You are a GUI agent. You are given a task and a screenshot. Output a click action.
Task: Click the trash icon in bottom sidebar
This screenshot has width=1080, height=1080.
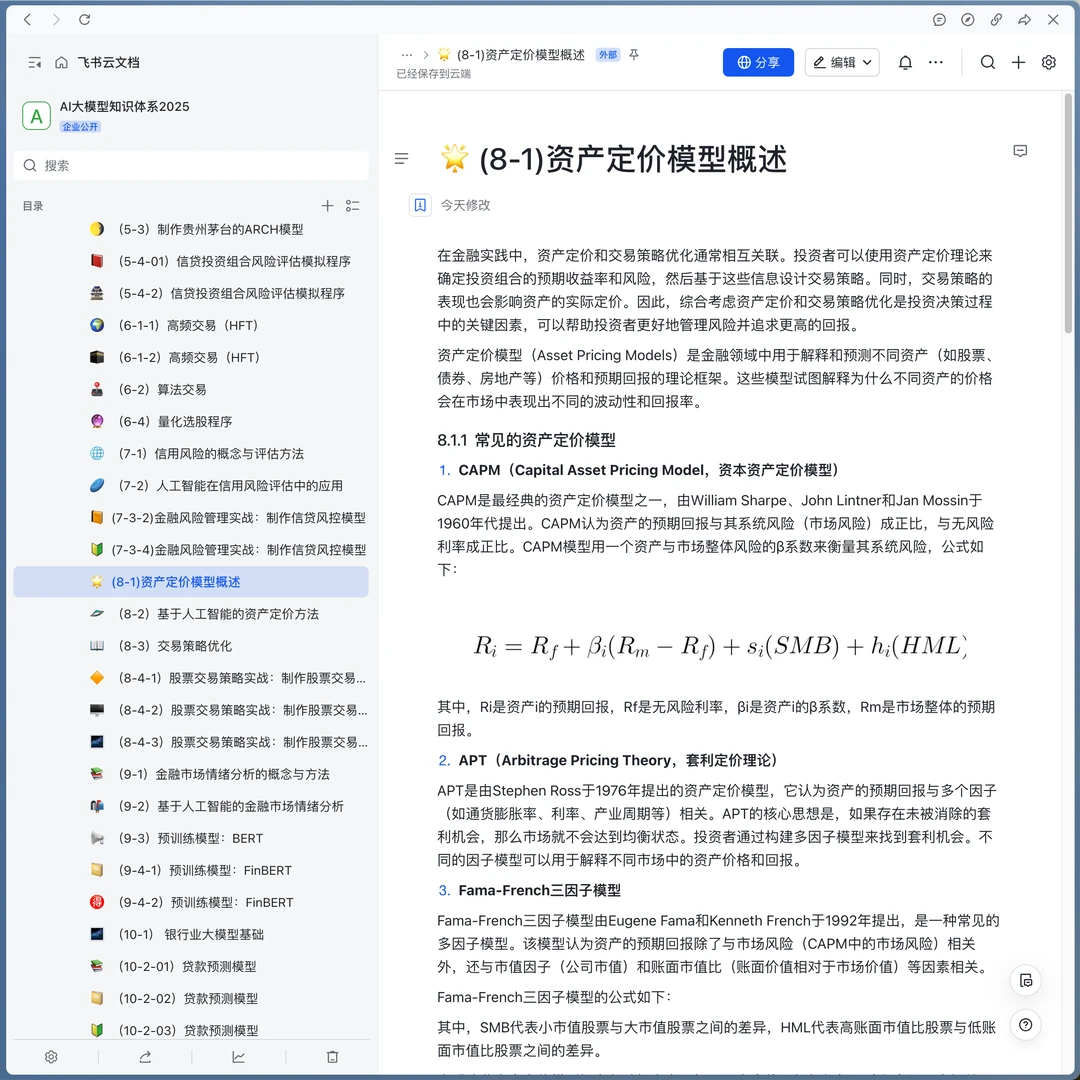[x=331, y=1056]
